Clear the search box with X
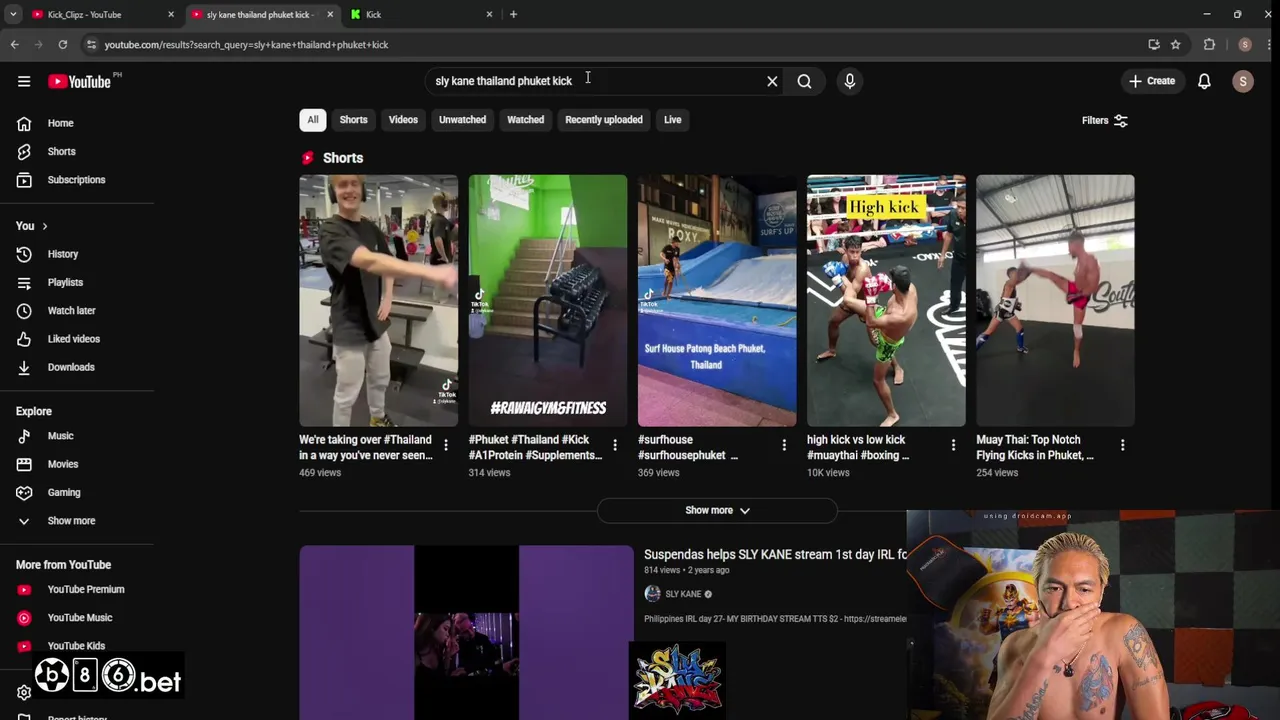The width and height of the screenshot is (1280, 720). click(x=772, y=81)
